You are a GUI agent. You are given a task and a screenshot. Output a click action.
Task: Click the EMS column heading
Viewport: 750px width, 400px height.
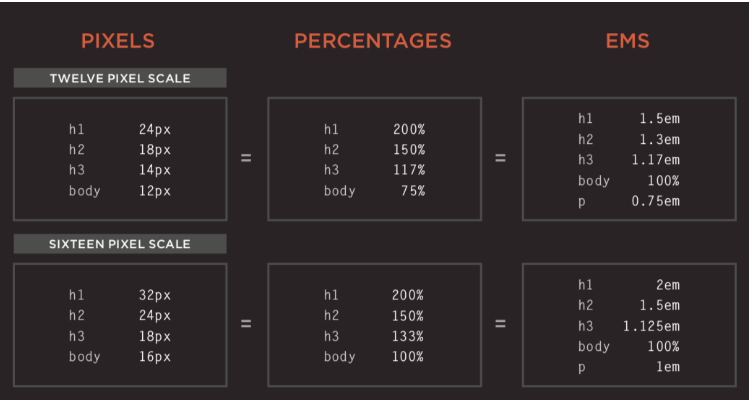[628, 41]
